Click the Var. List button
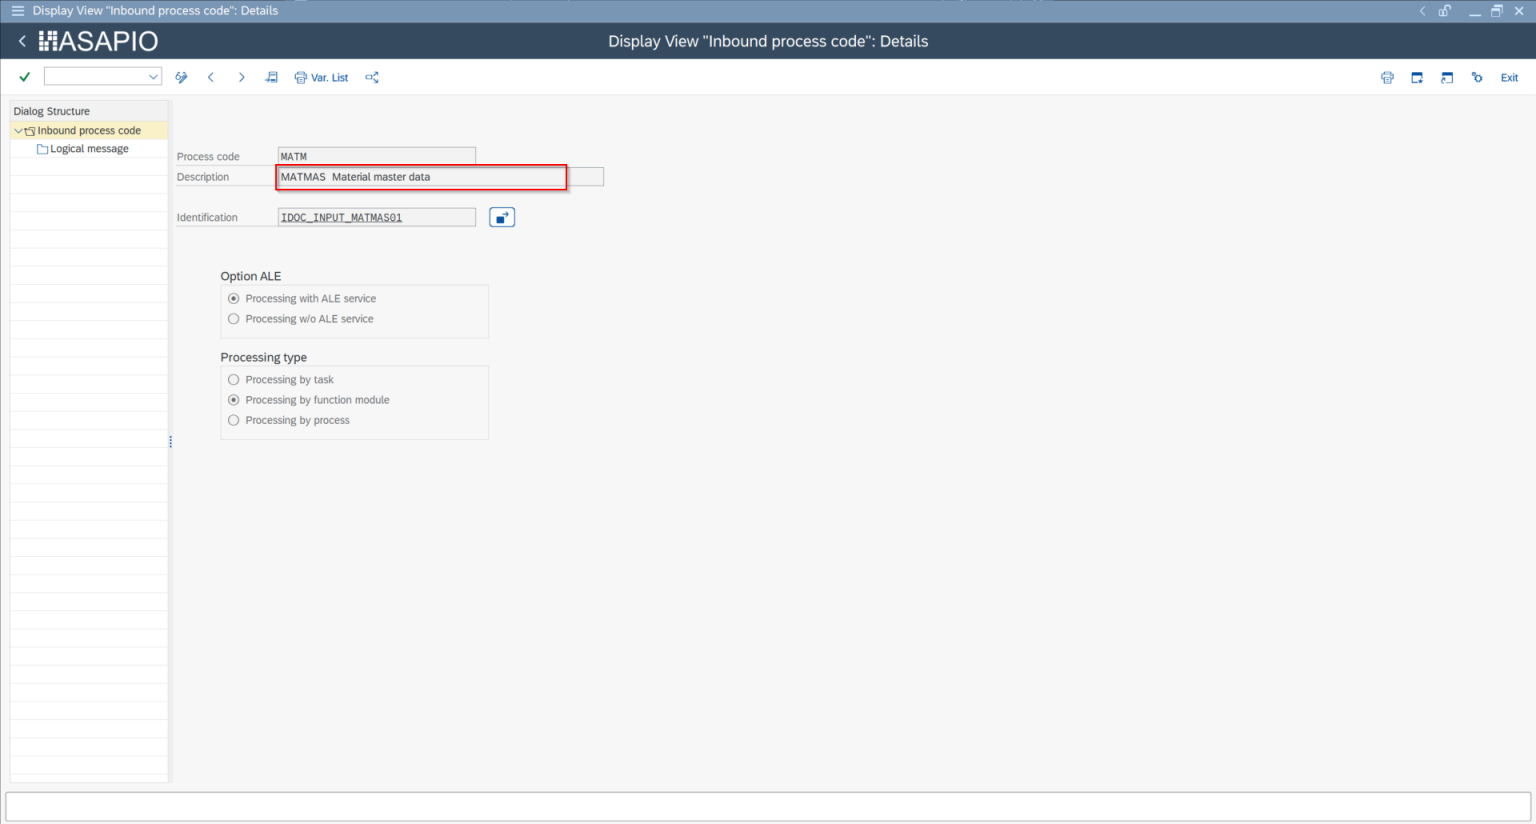The image size is (1536, 824). coord(321,77)
